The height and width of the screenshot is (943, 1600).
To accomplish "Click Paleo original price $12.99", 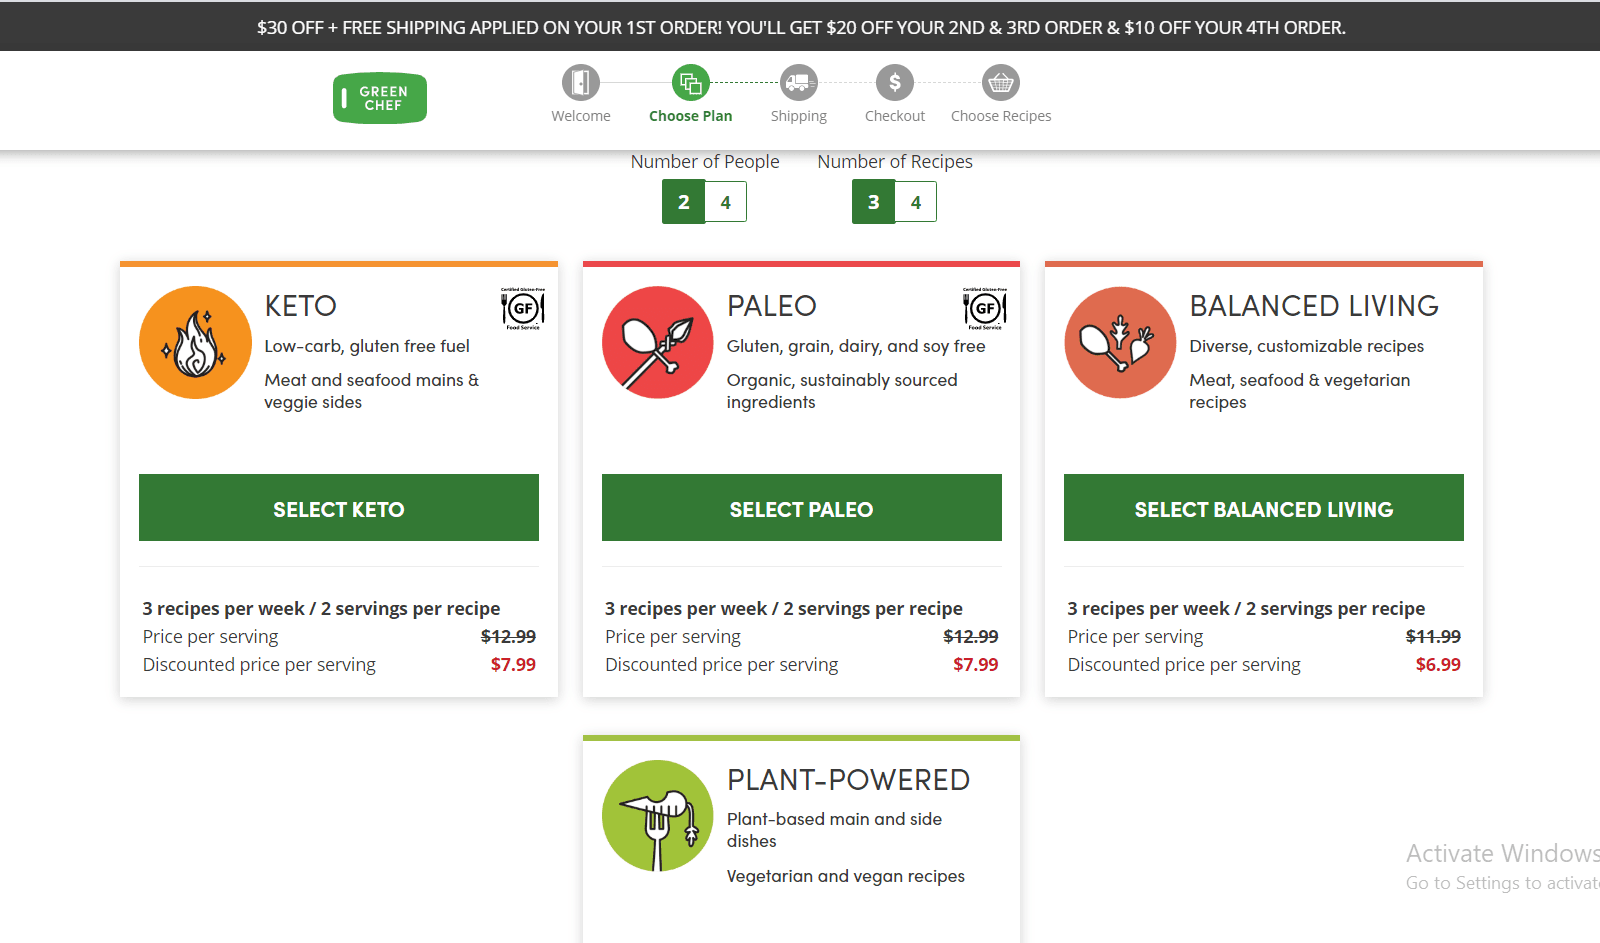I will pyautogui.click(x=971, y=637).
